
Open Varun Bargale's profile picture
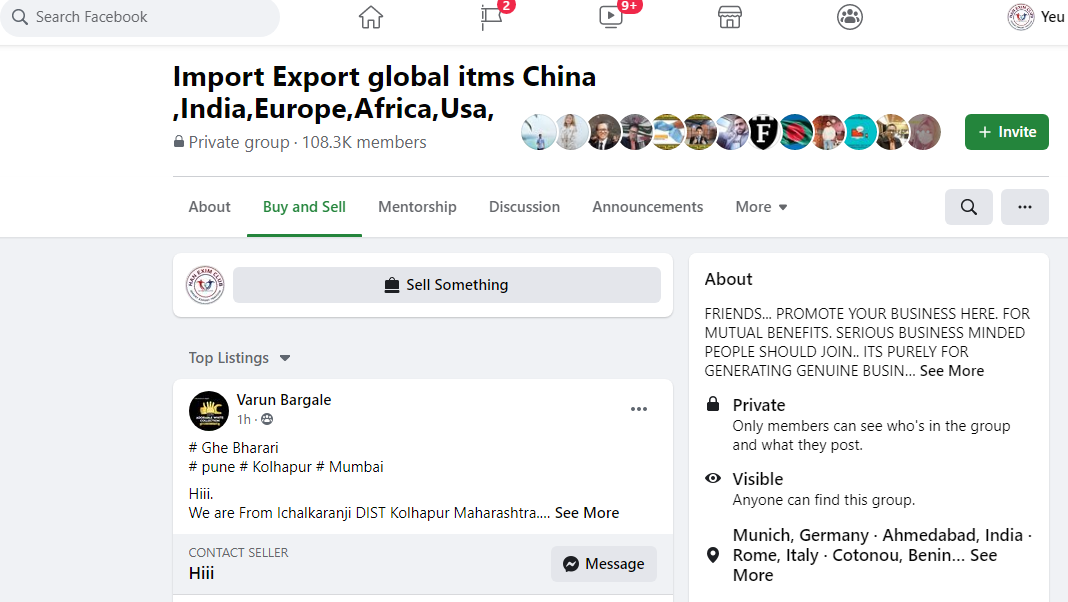[208, 411]
